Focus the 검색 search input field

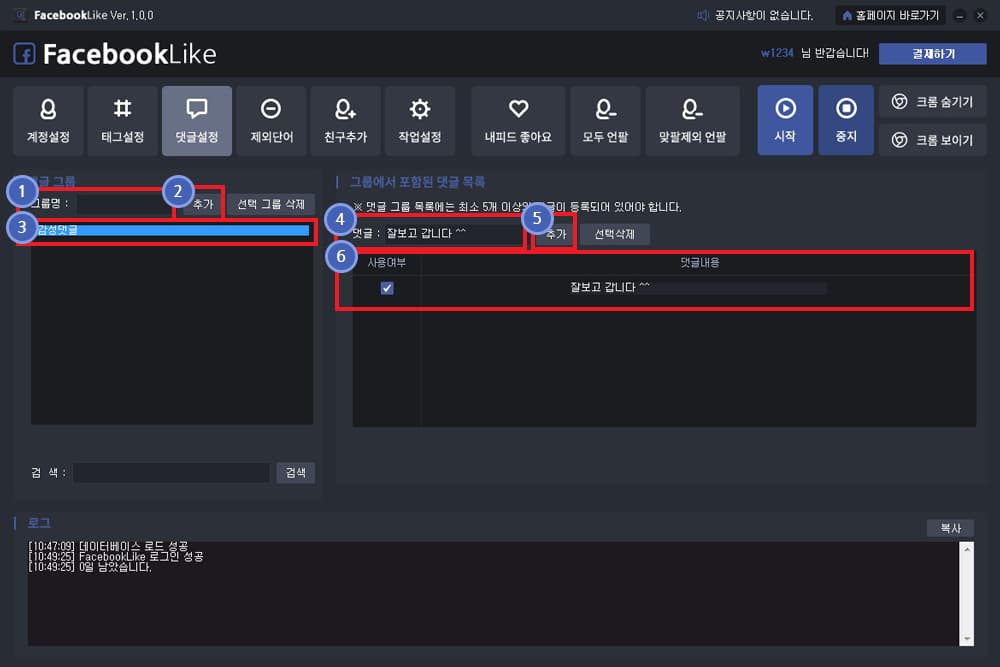(172, 473)
